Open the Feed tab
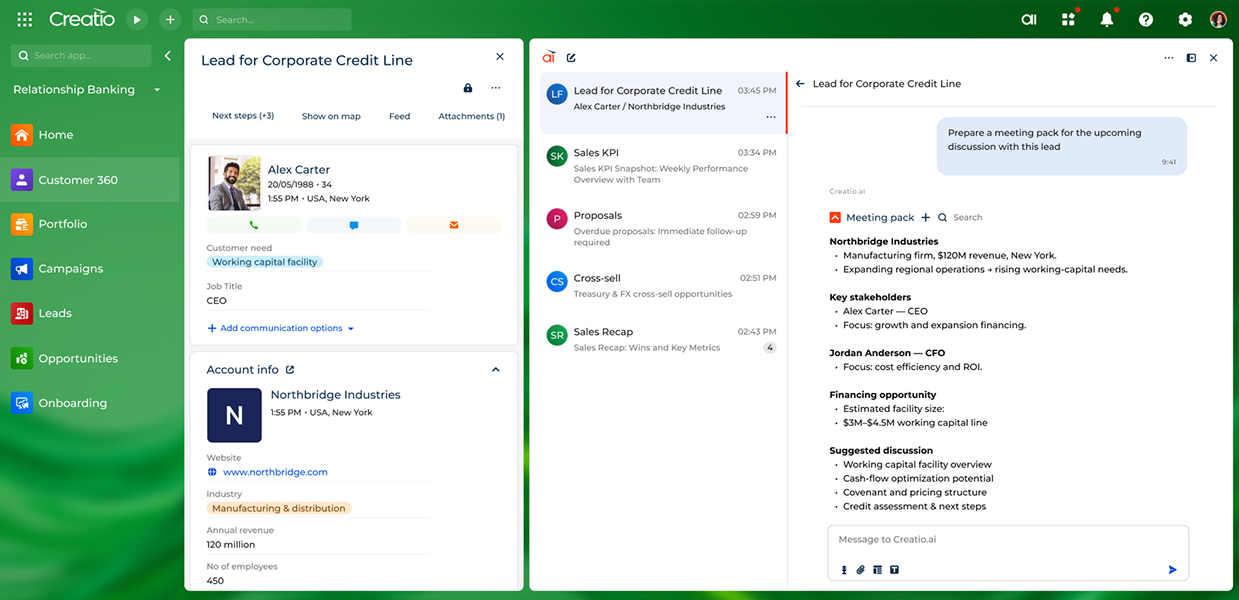The image size is (1239, 600). [x=400, y=116]
